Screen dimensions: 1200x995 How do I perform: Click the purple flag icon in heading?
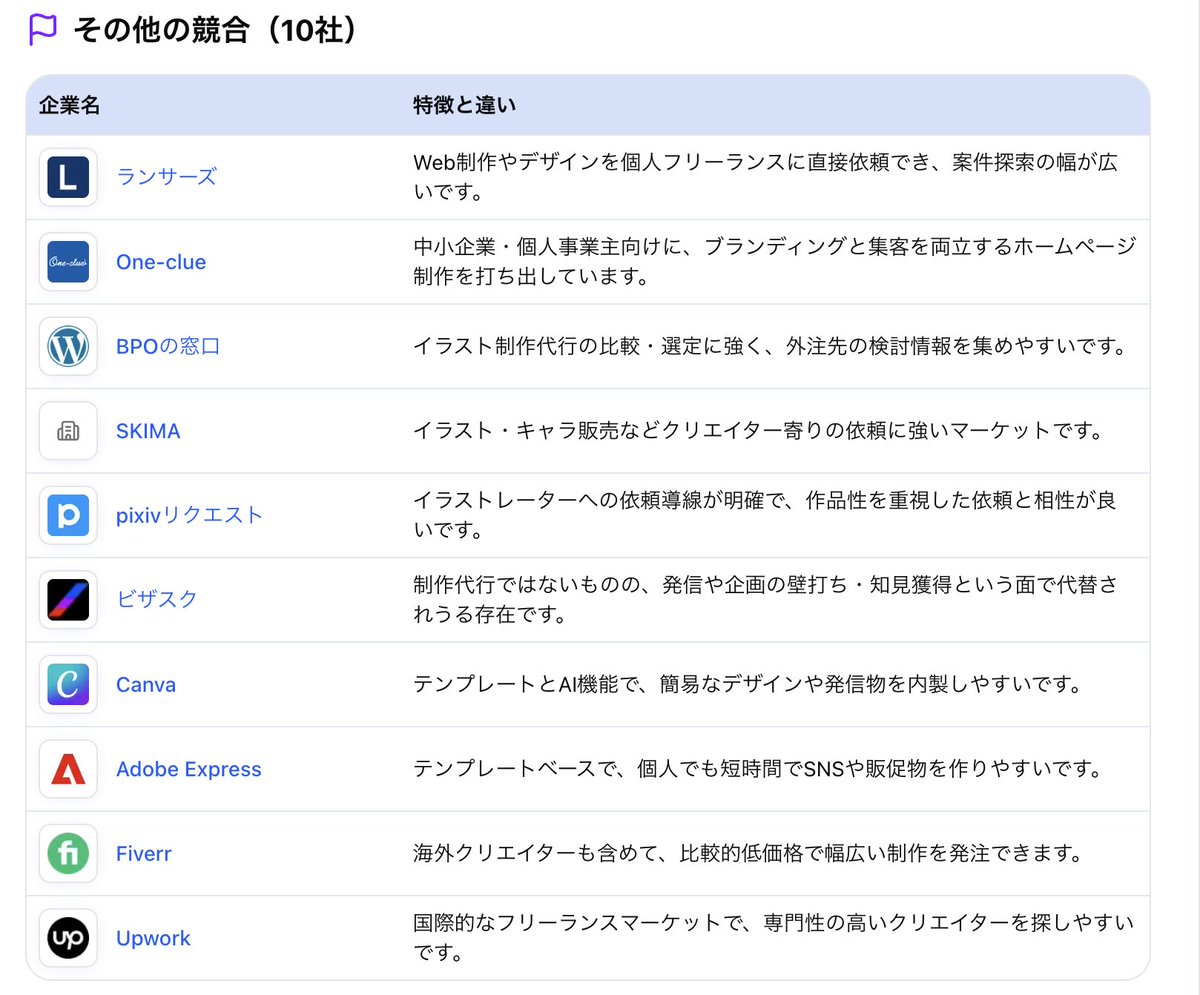coord(43,29)
